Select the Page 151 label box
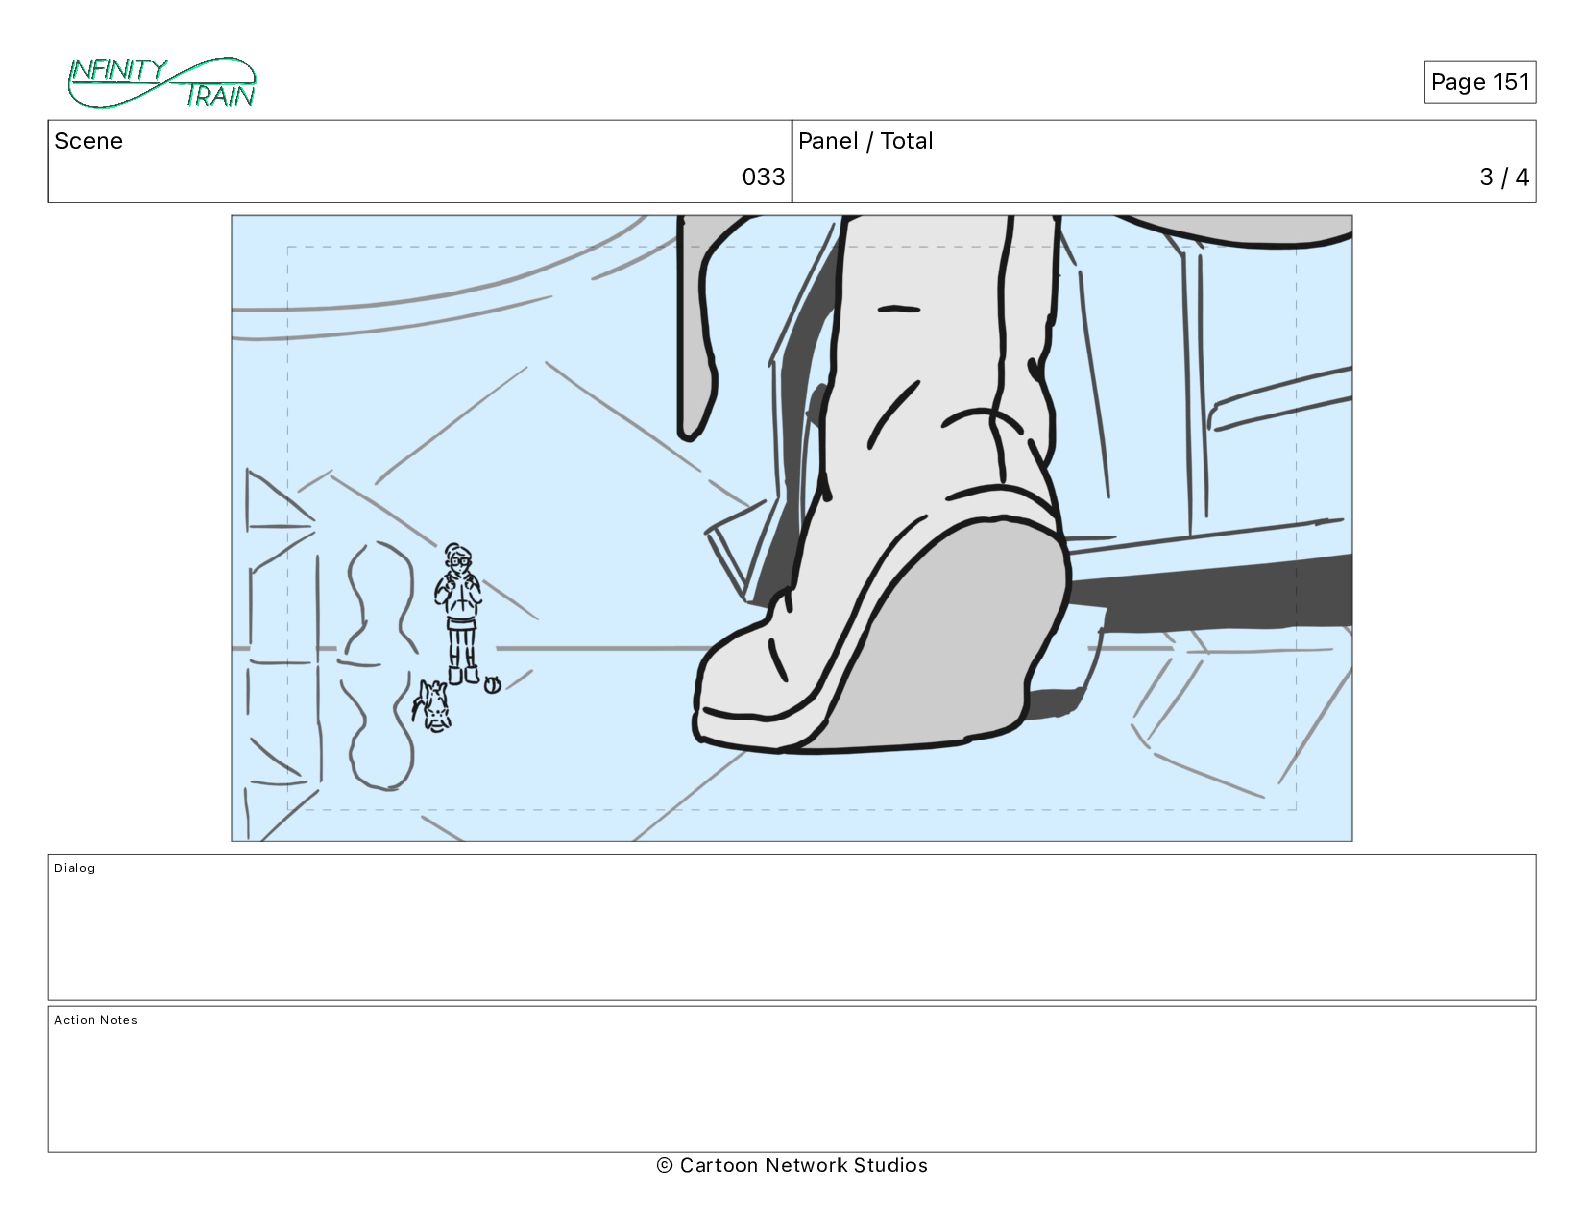1584x1224 pixels. [1480, 82]
